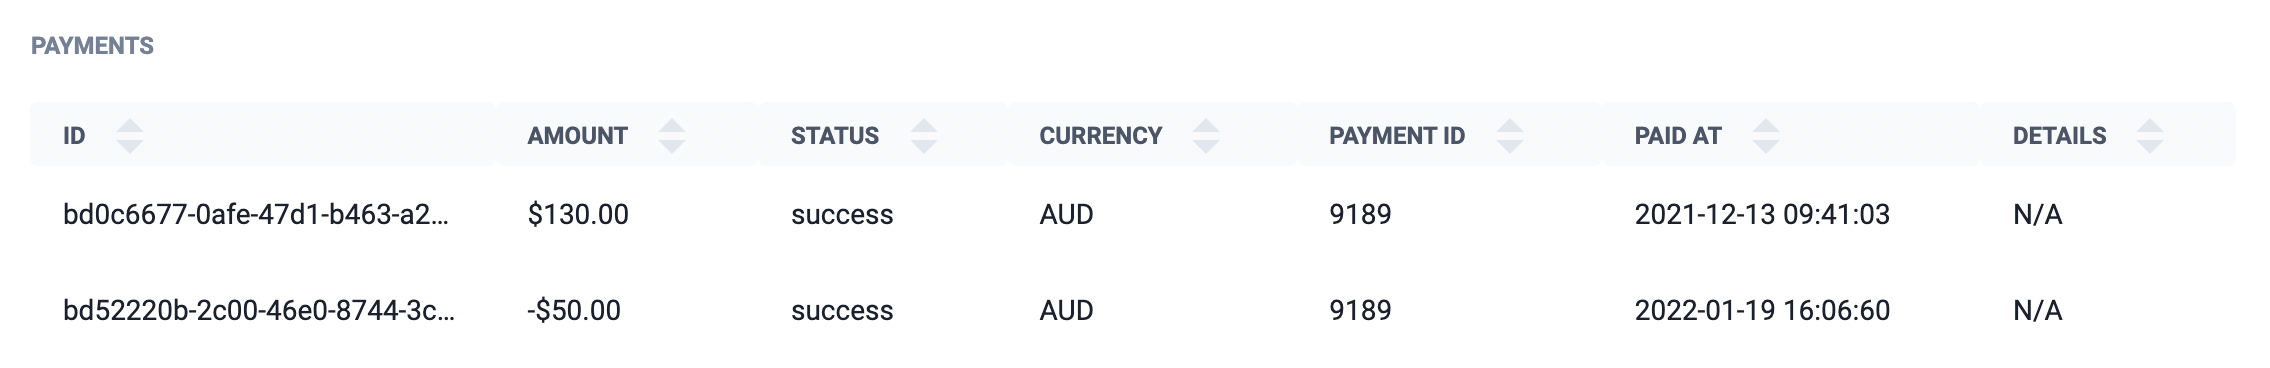The width and height of the screenshot is (2270, 368).
Task: Click the CURRENCY header label
Action: pyautogui.click(x=1101, y=136)
